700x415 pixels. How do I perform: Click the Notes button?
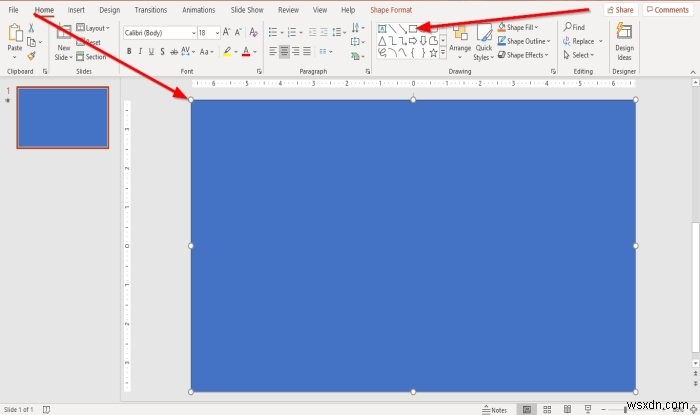(x=495, y=410)
